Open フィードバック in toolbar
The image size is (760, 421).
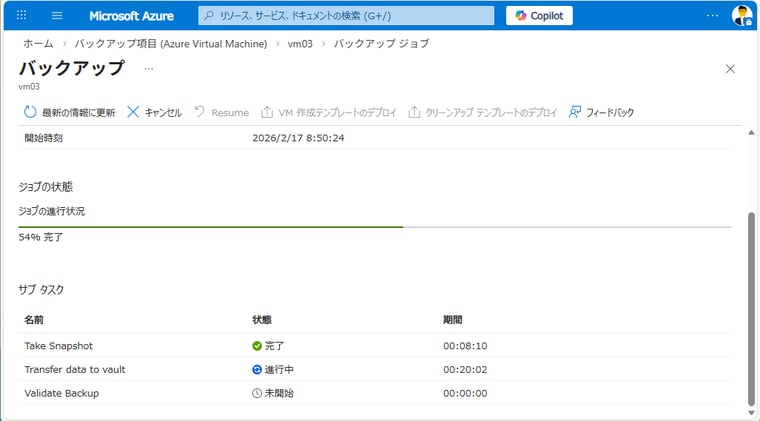[x=610, y=112]
